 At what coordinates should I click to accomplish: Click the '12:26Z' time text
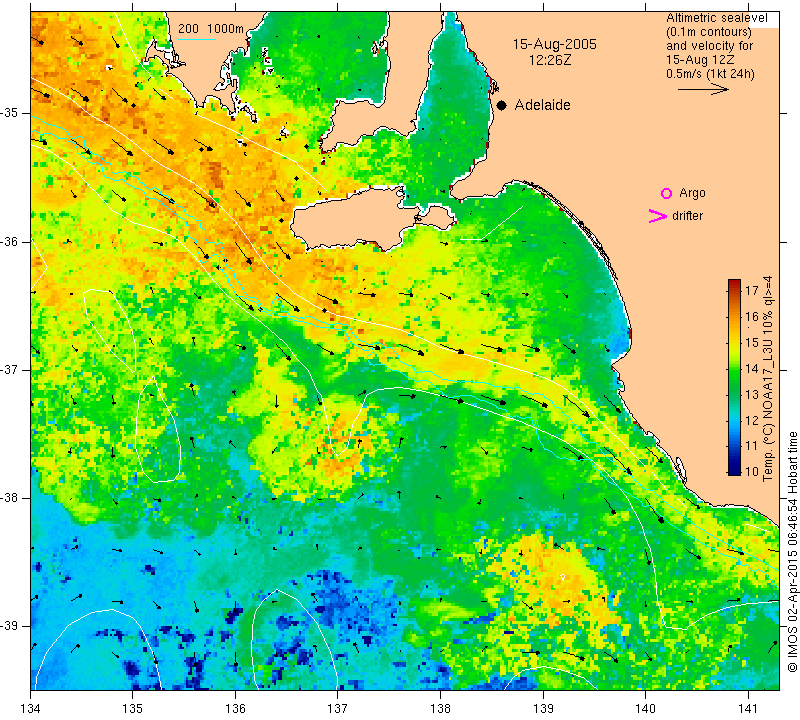pyautogui.click(x=549, y=60)
